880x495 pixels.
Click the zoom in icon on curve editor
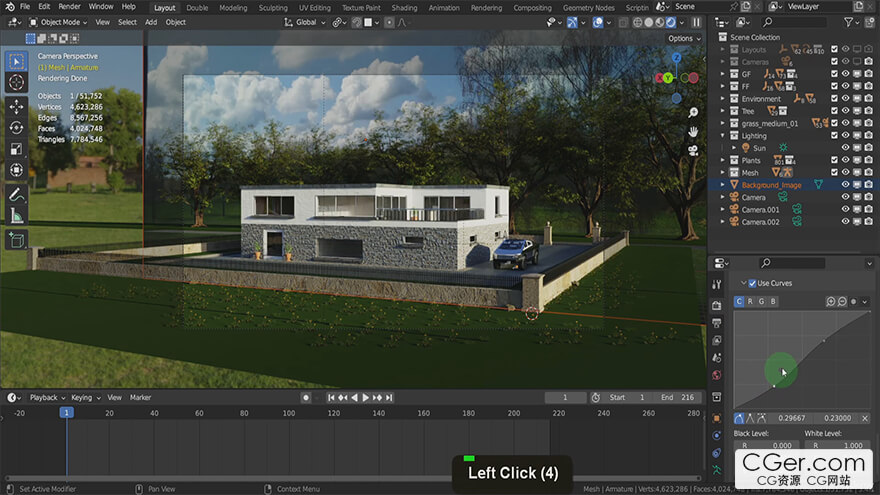831,301
